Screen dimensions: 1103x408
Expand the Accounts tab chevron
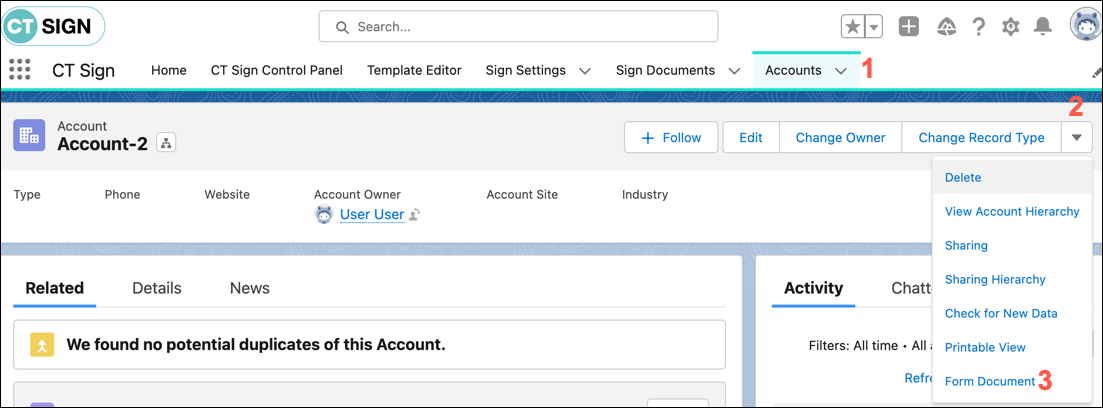841,71
